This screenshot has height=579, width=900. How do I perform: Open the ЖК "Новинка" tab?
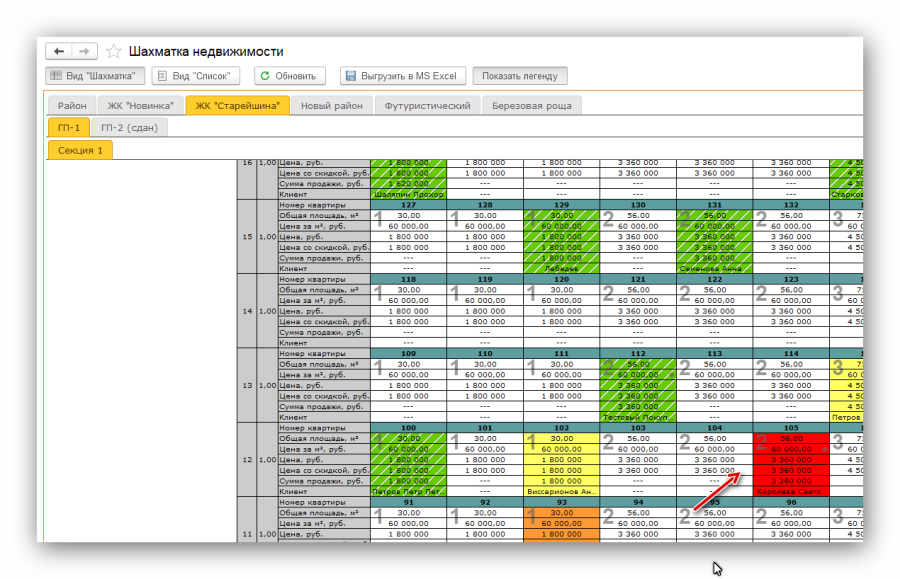pyautogui.click(x=141, y=105)
